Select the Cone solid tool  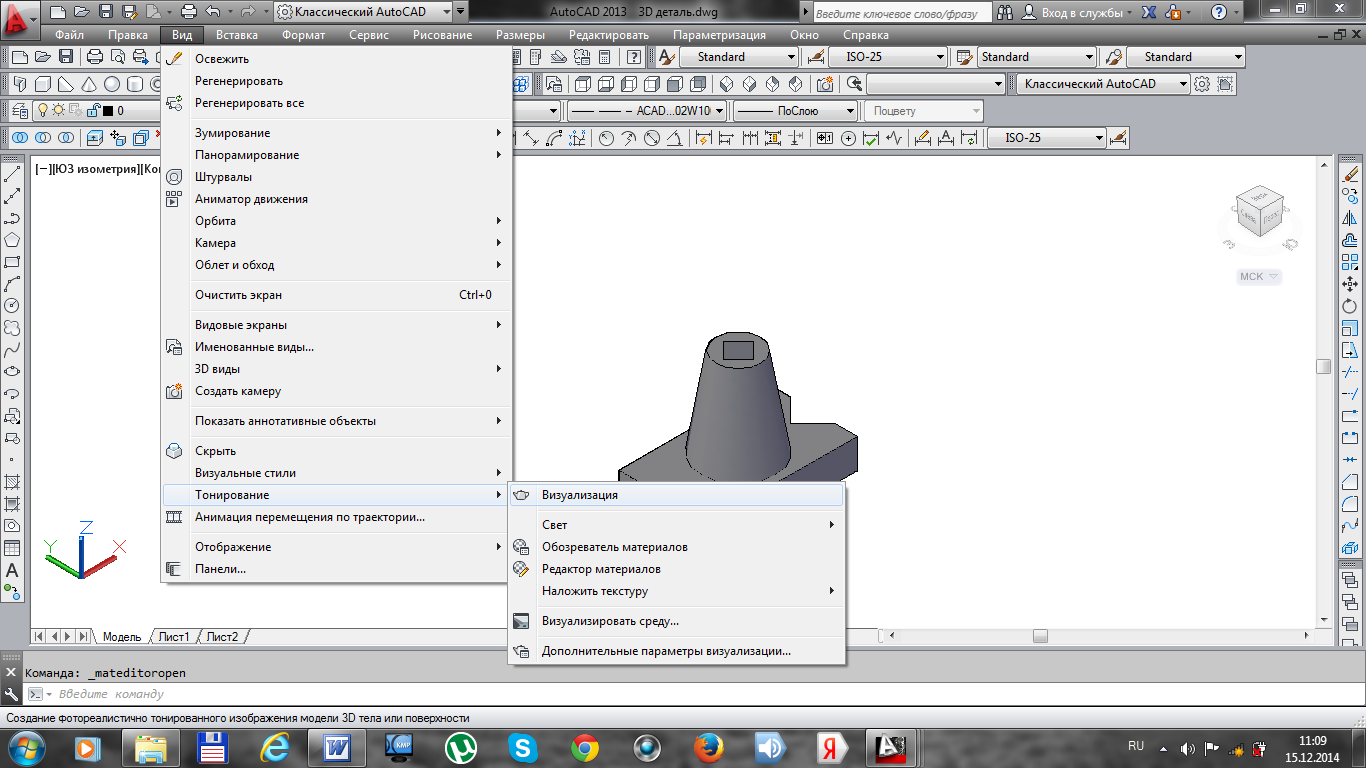[89, 84]
